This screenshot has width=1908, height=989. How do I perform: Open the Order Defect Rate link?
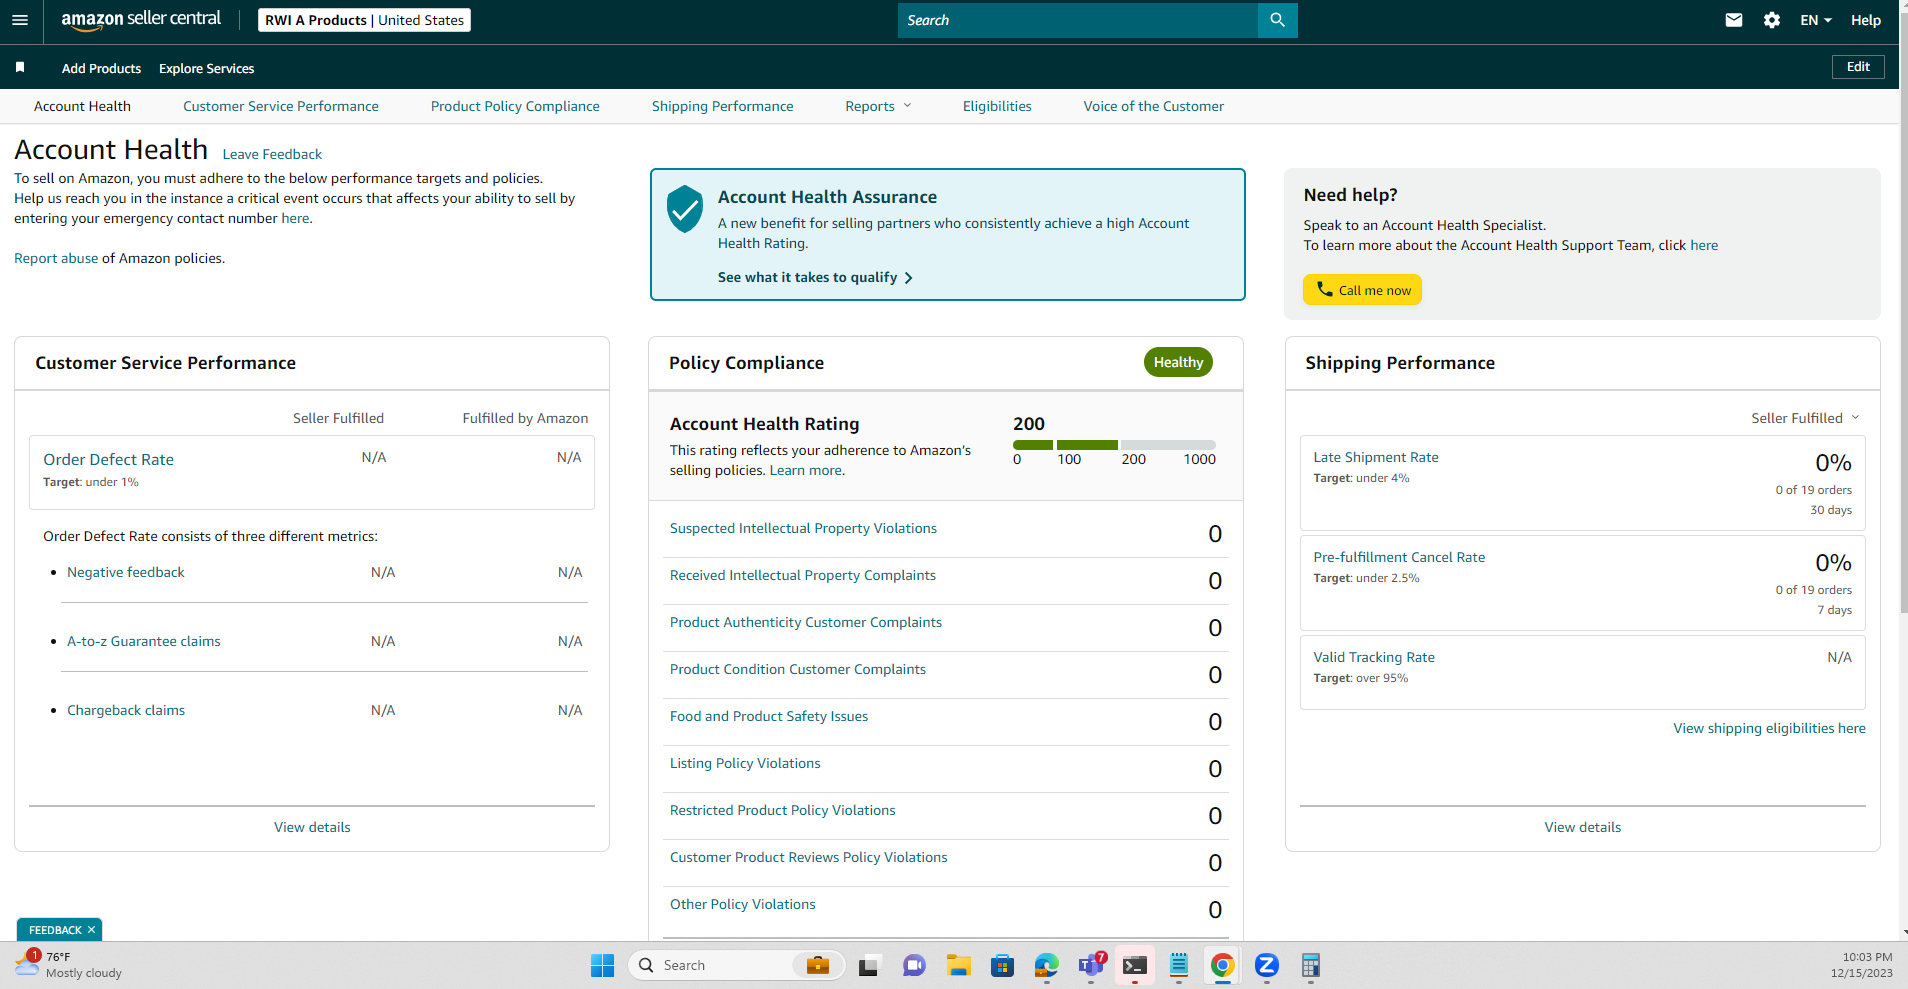[x=108, y=459]
